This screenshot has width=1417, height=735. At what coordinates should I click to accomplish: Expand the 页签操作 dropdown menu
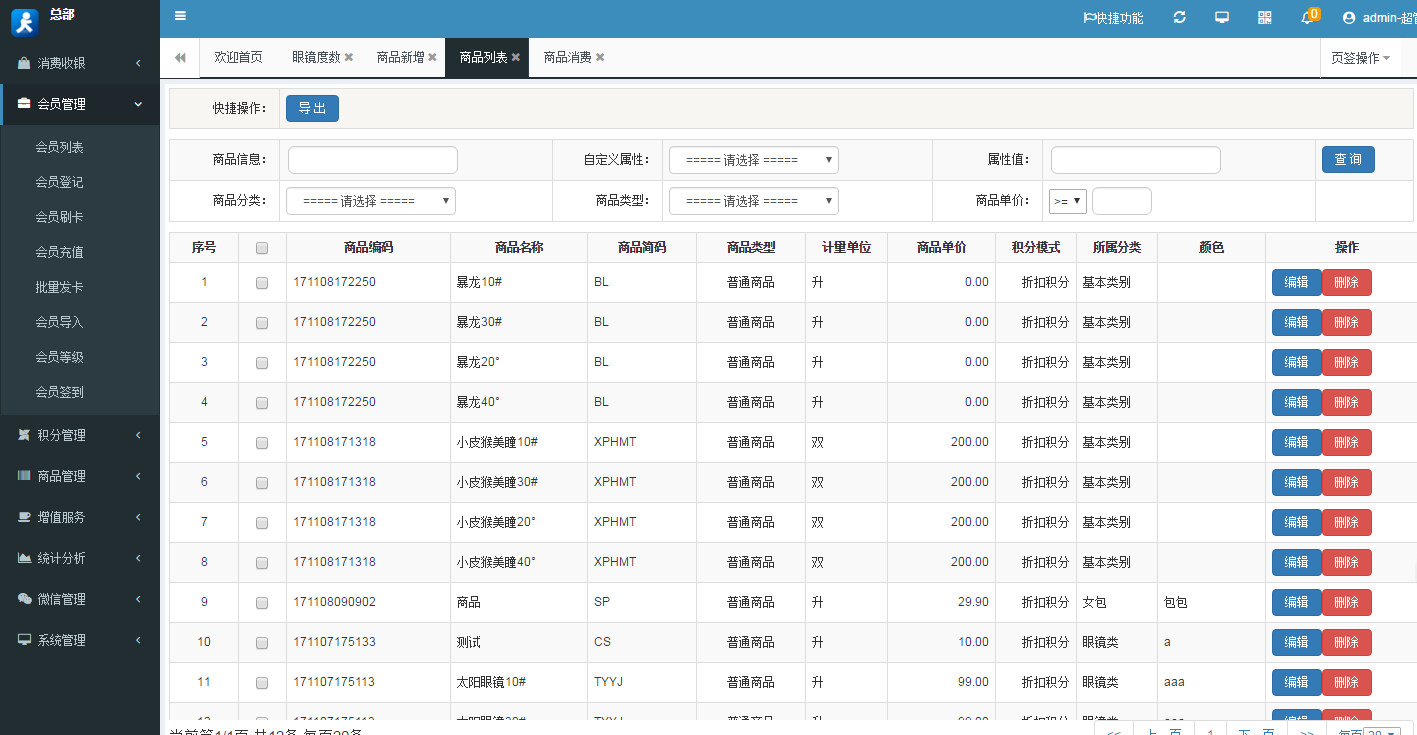[x=1360, y=58]
